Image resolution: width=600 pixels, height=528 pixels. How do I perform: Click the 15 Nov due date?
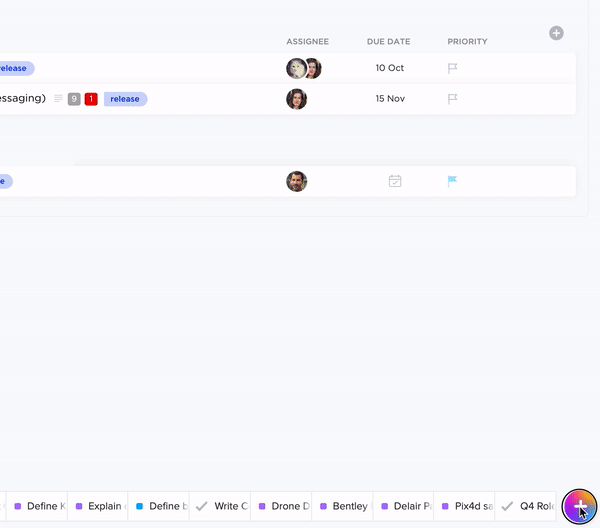tap(389, 99)
